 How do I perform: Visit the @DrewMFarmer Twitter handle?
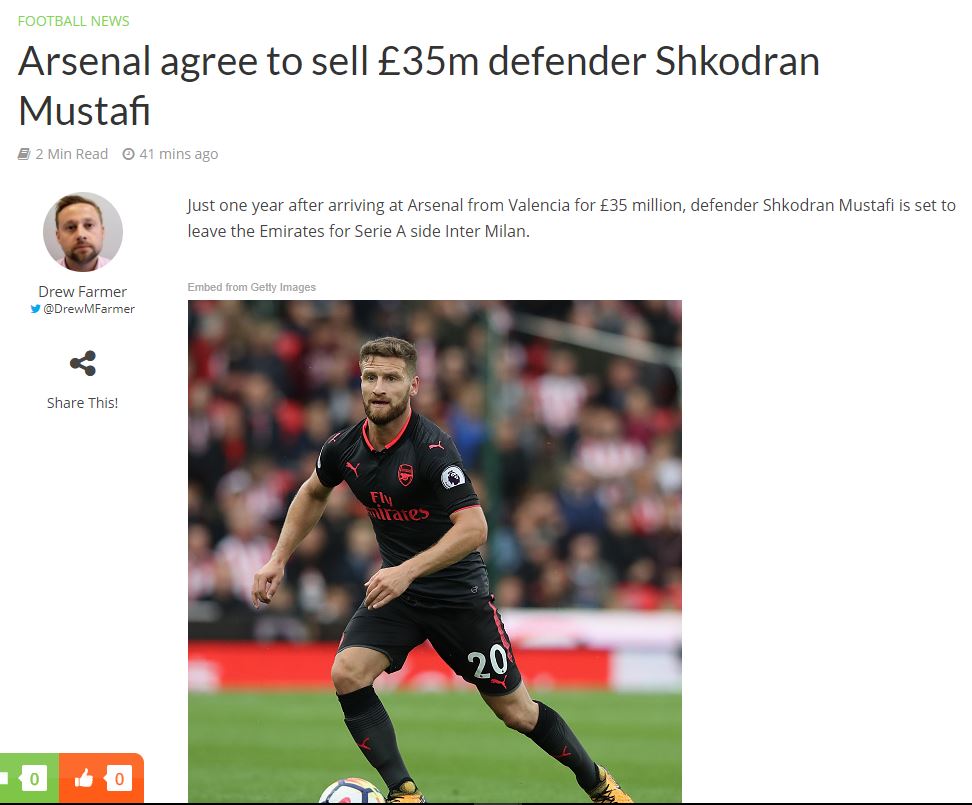pos(89,309)
